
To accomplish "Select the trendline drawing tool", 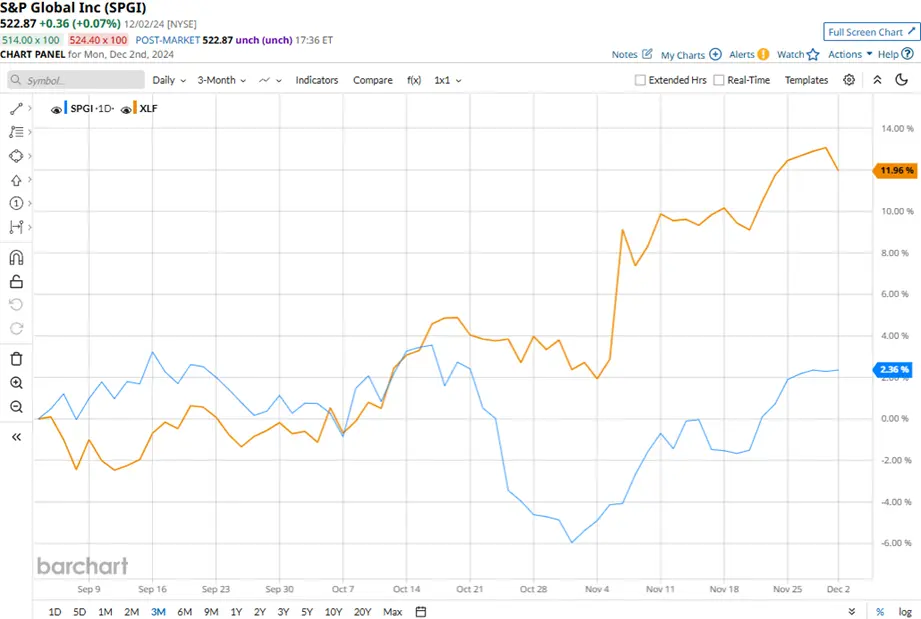I will 14,107.
